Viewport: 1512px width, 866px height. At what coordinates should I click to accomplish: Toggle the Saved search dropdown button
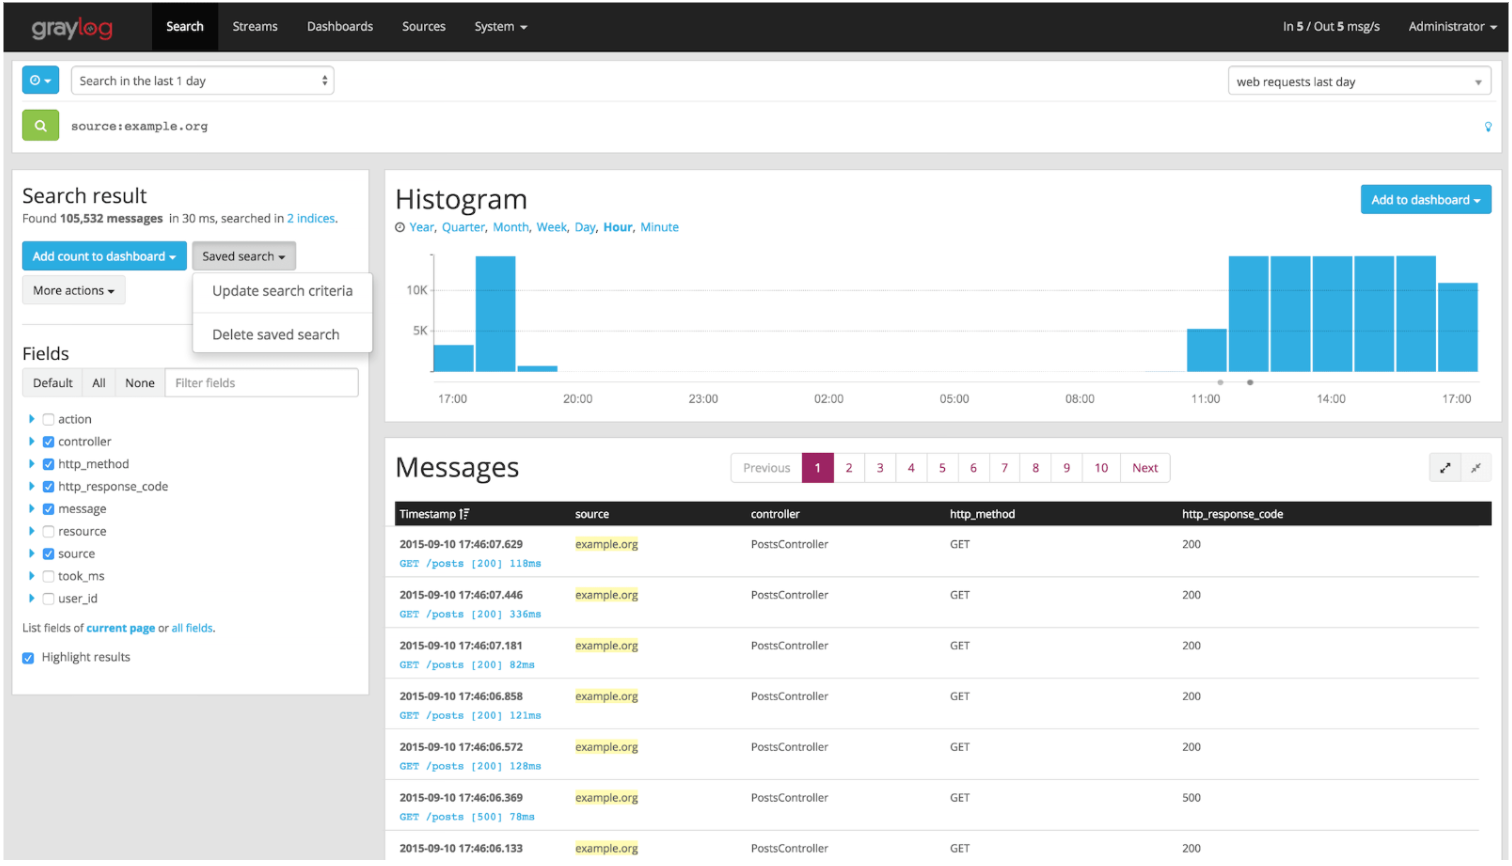243,256
